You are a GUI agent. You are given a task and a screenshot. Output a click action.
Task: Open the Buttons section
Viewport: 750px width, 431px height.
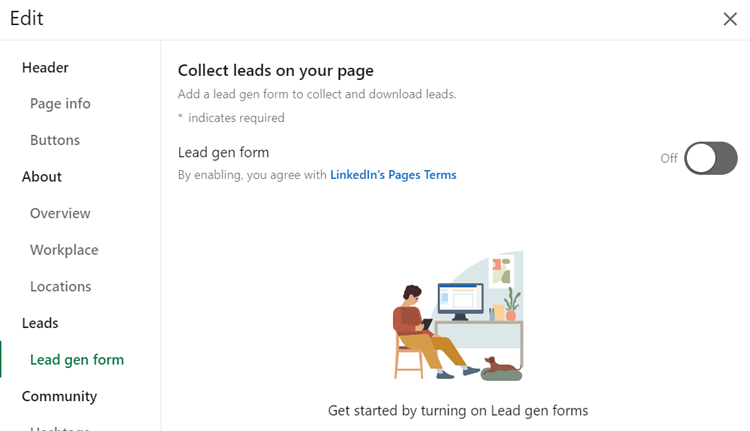click(x=55, y=140)
